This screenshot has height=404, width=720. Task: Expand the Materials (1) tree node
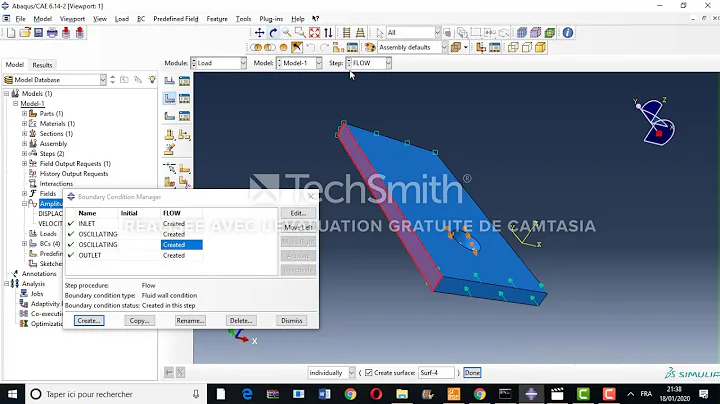(x=24, y=123)
